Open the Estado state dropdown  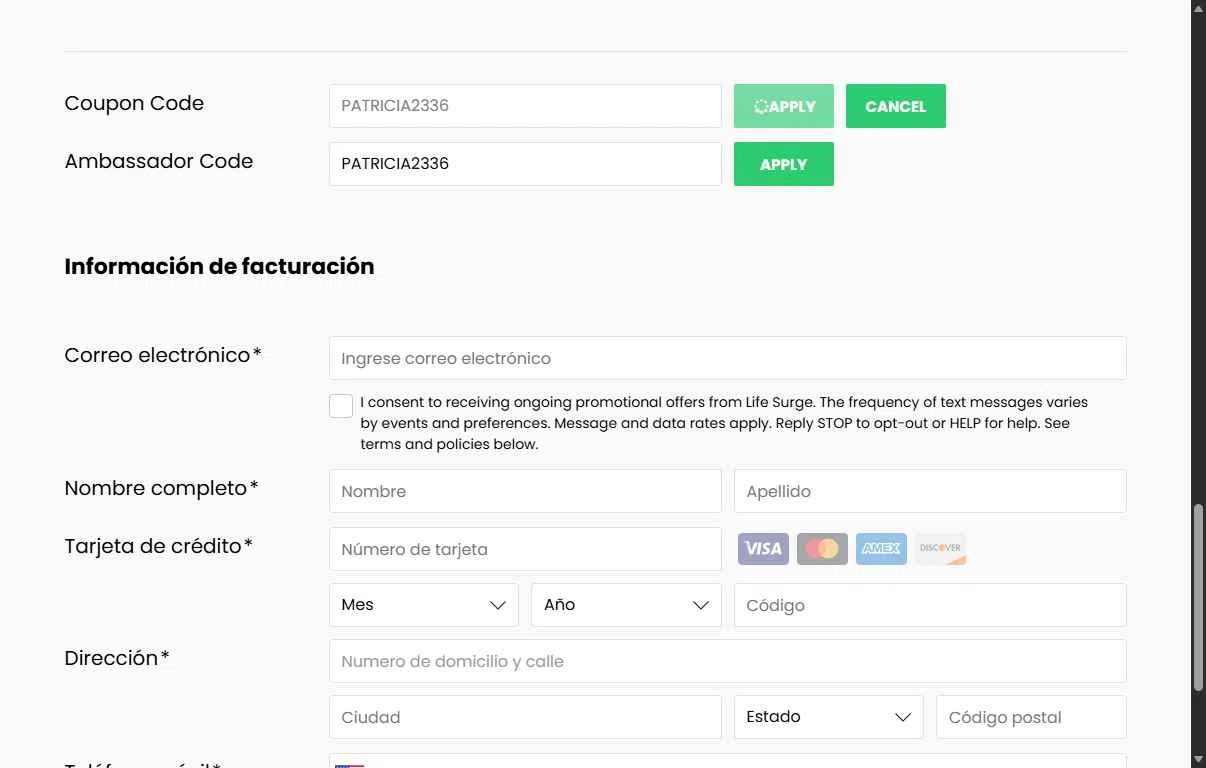pyautogui.click(x=828, y=717)
